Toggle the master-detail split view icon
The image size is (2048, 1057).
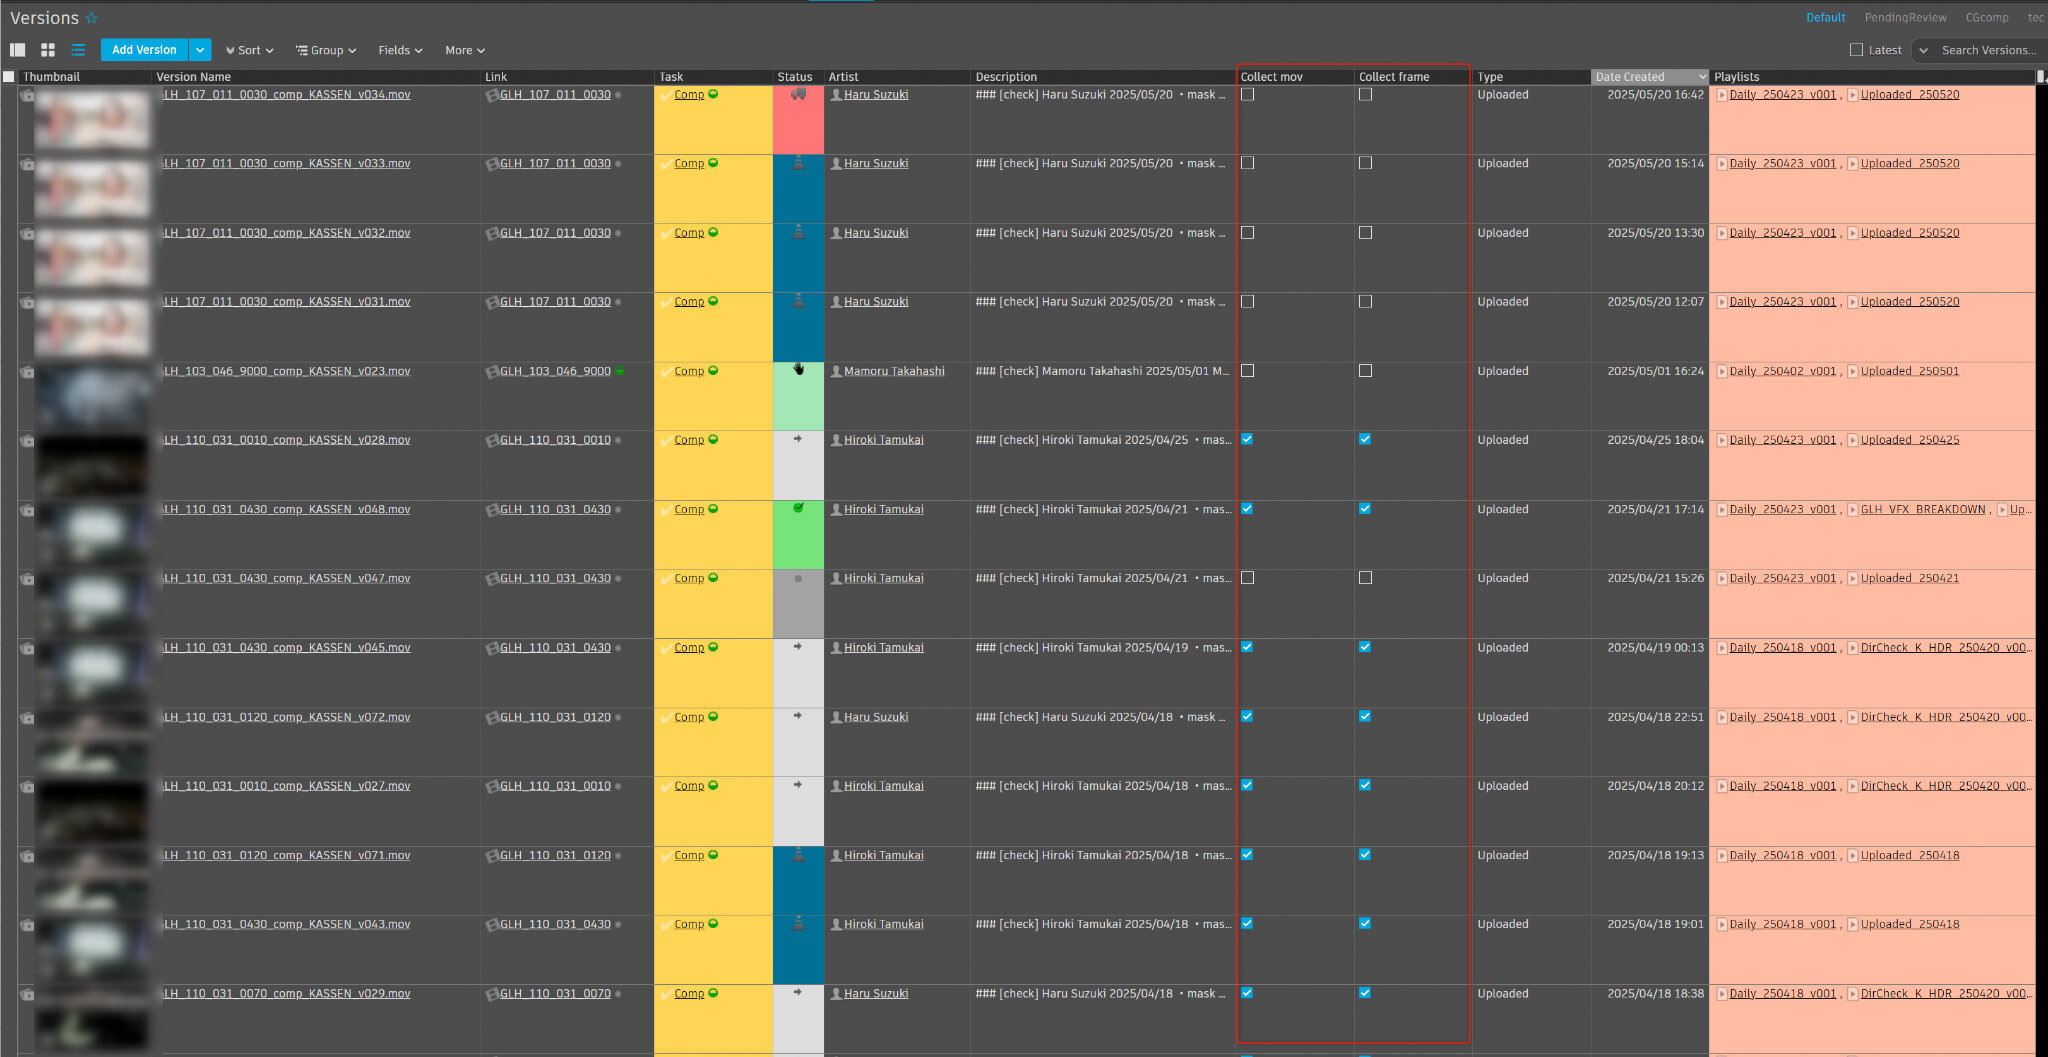(x=17, y=50)
